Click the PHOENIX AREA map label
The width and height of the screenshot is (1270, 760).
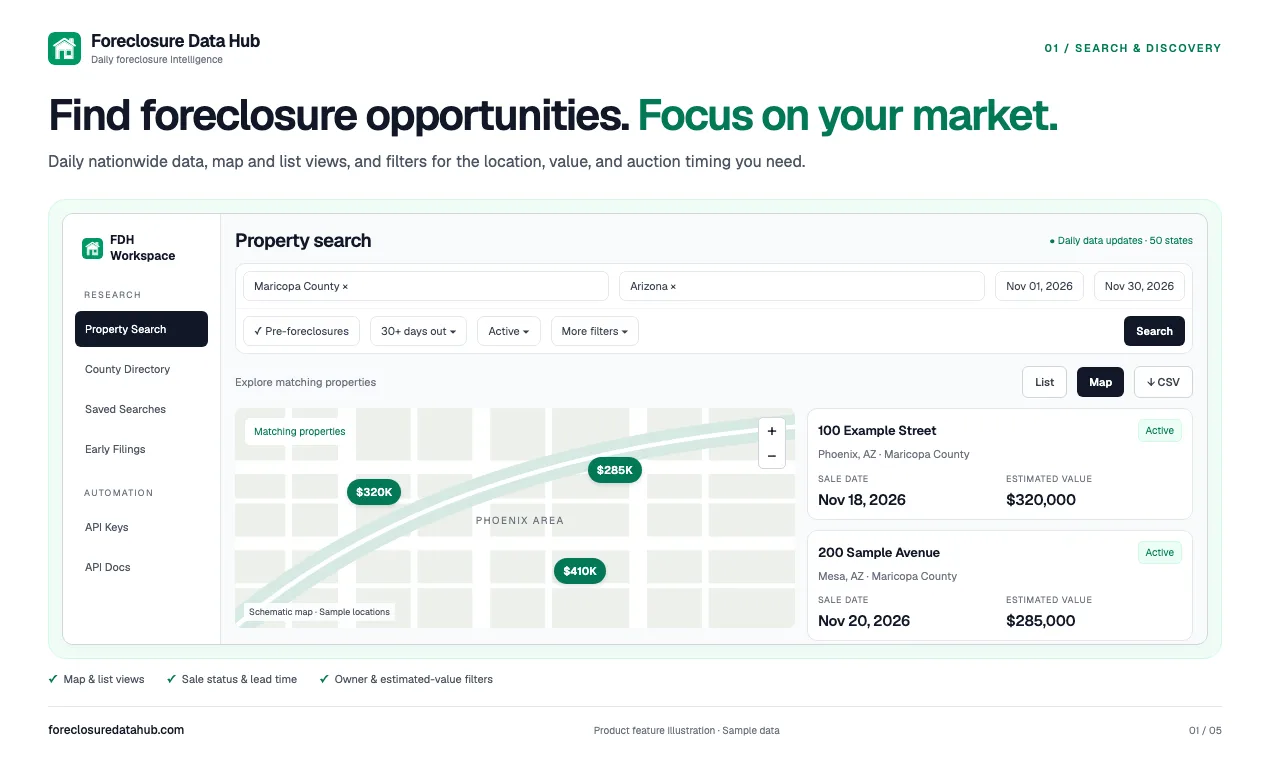point(520,520)
